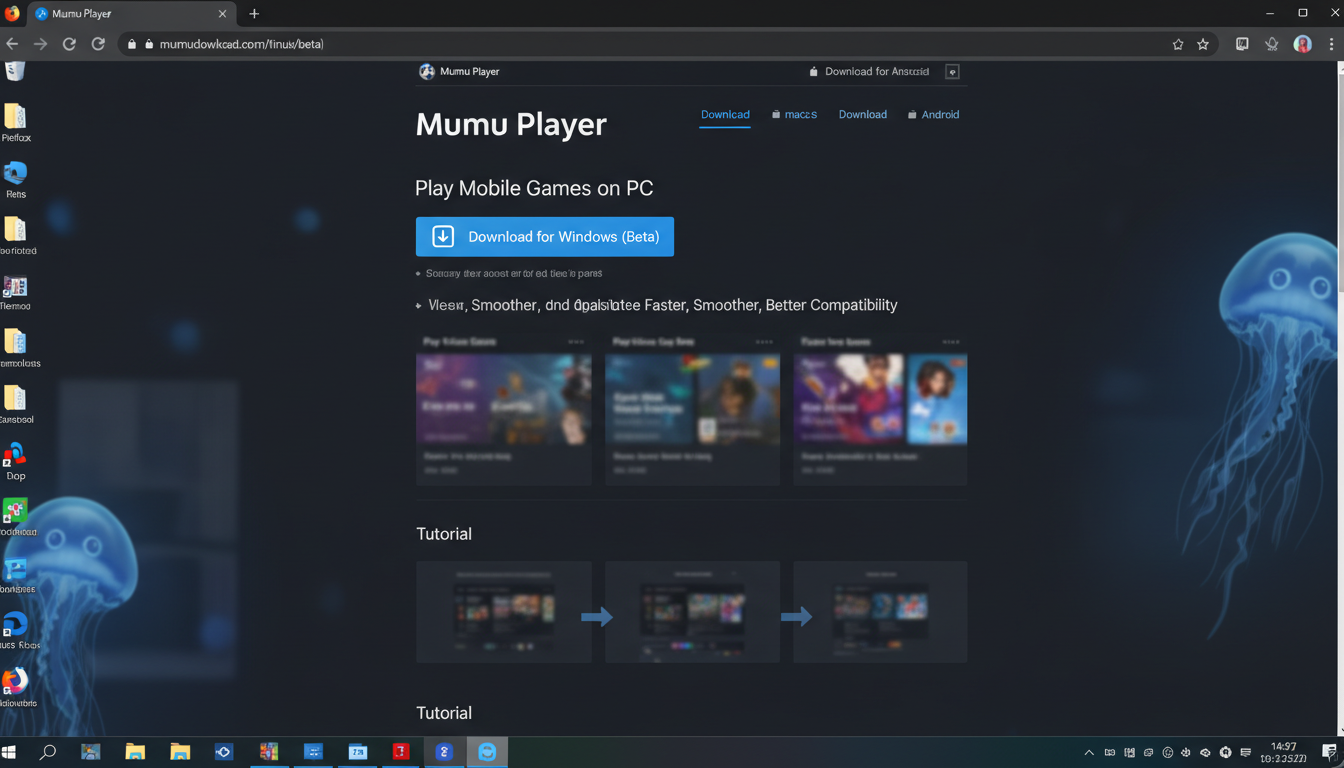Open the green desktop icon below Dop

15,517
